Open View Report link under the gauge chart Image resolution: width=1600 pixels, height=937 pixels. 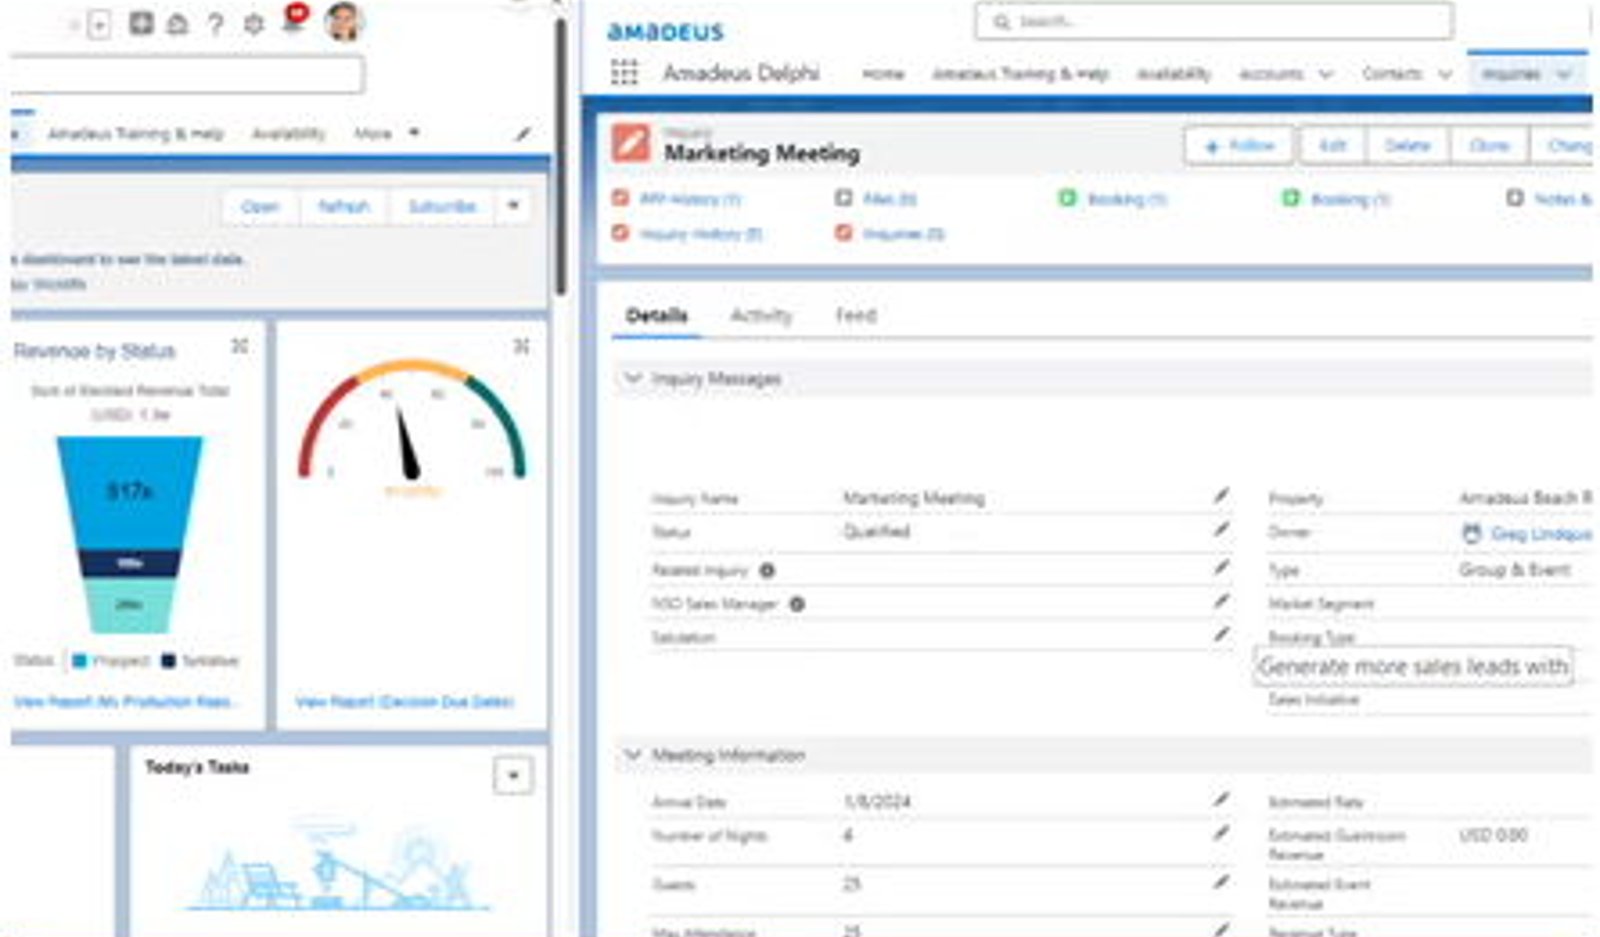click(x=404, y=701)
